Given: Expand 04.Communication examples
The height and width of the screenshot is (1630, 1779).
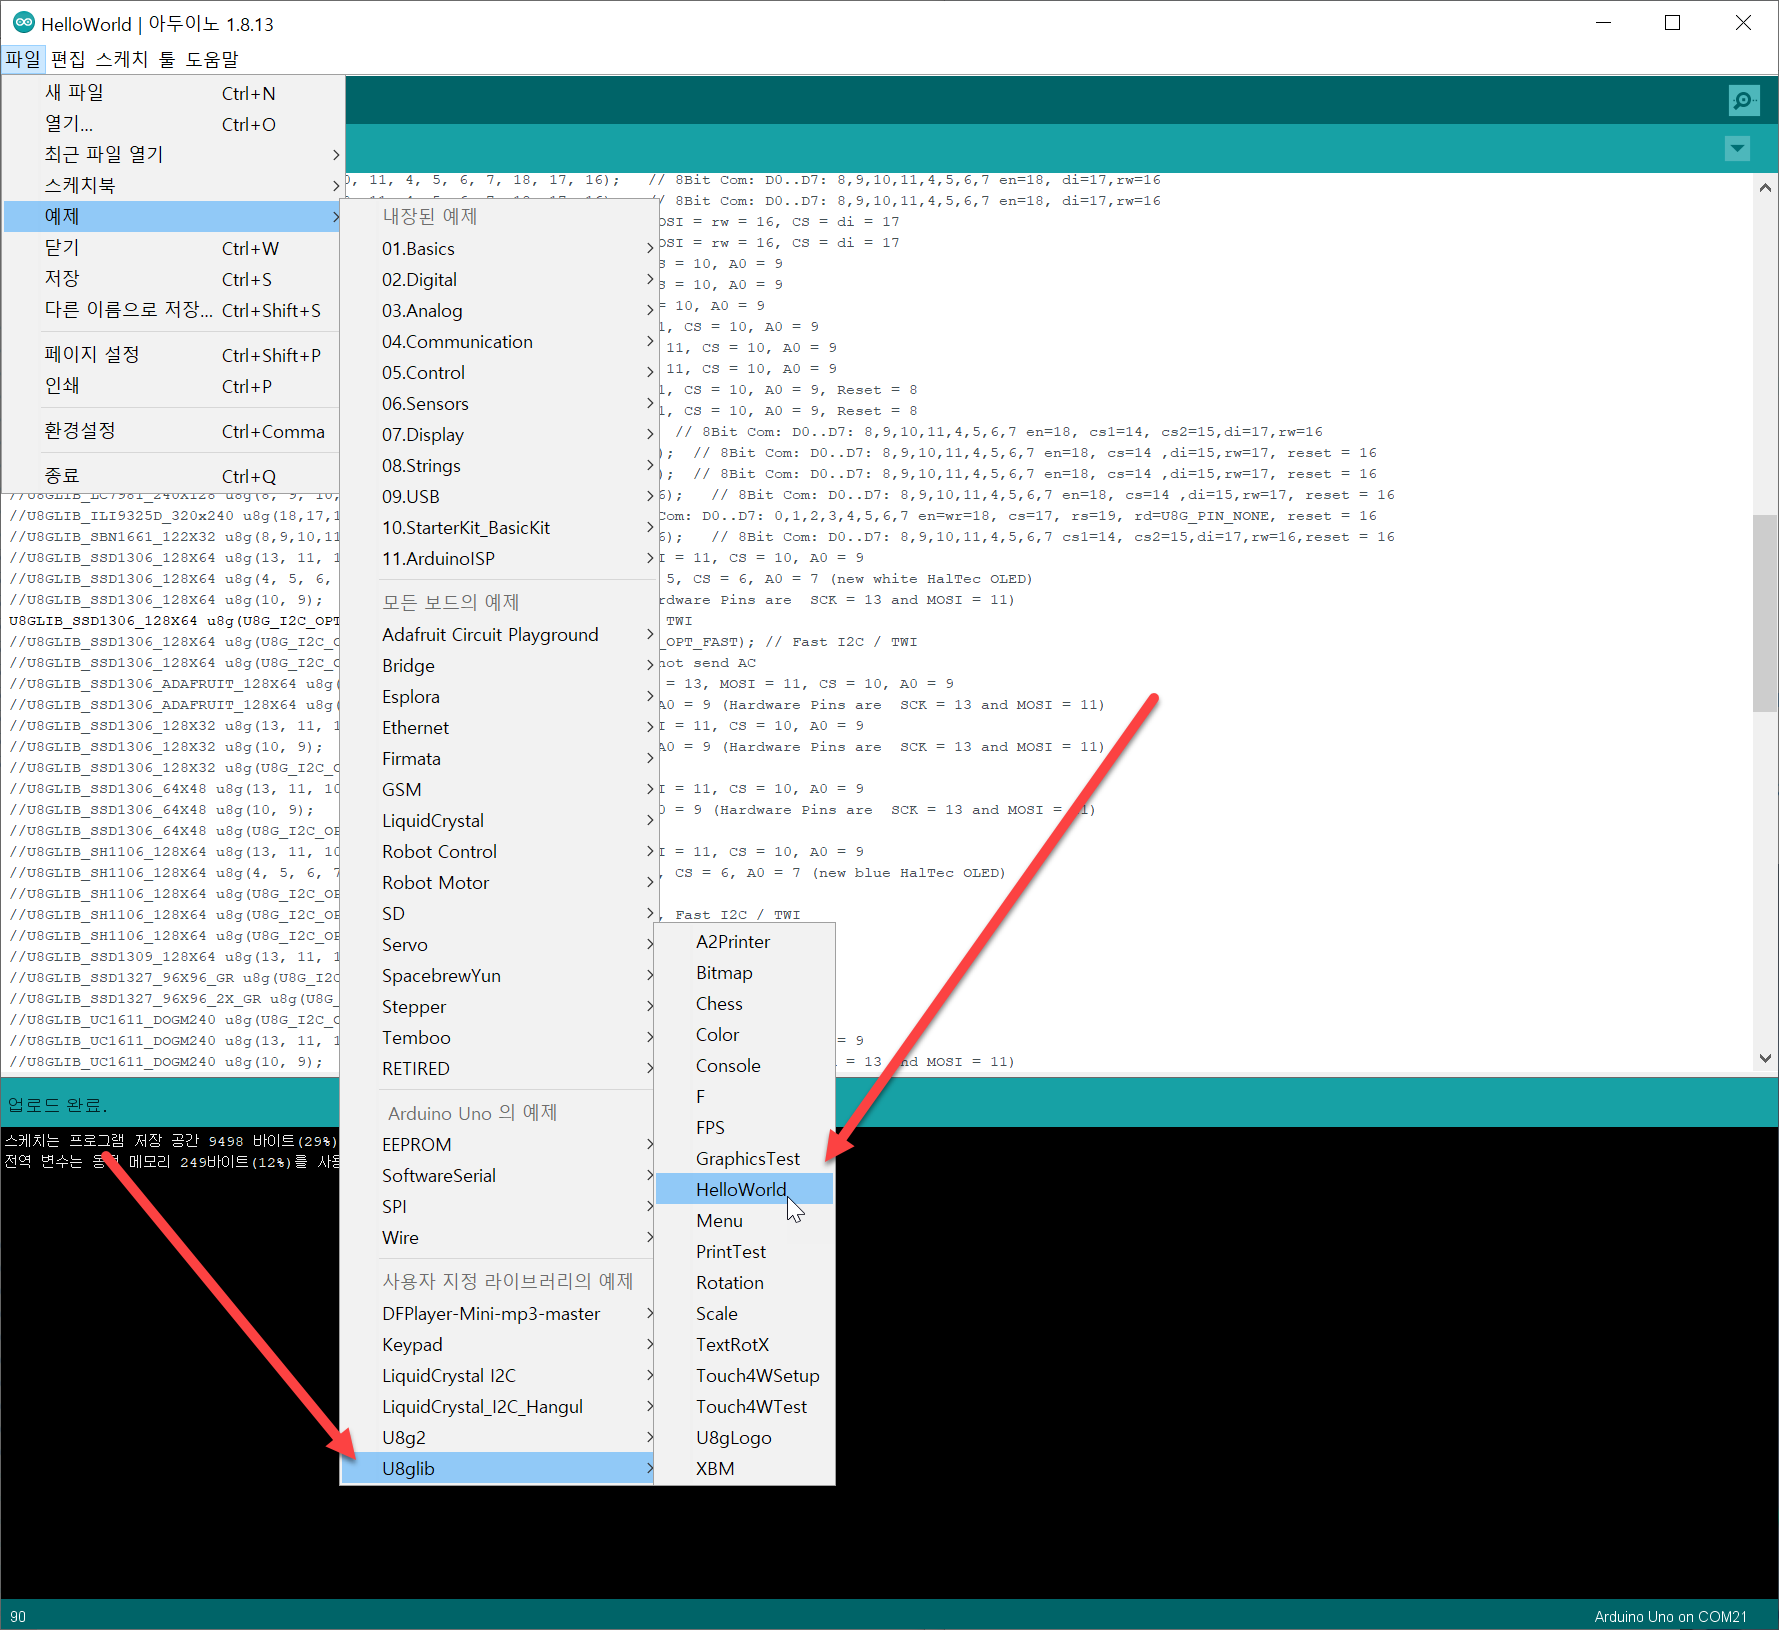Looking at the screenshot, I should point(497,342).
